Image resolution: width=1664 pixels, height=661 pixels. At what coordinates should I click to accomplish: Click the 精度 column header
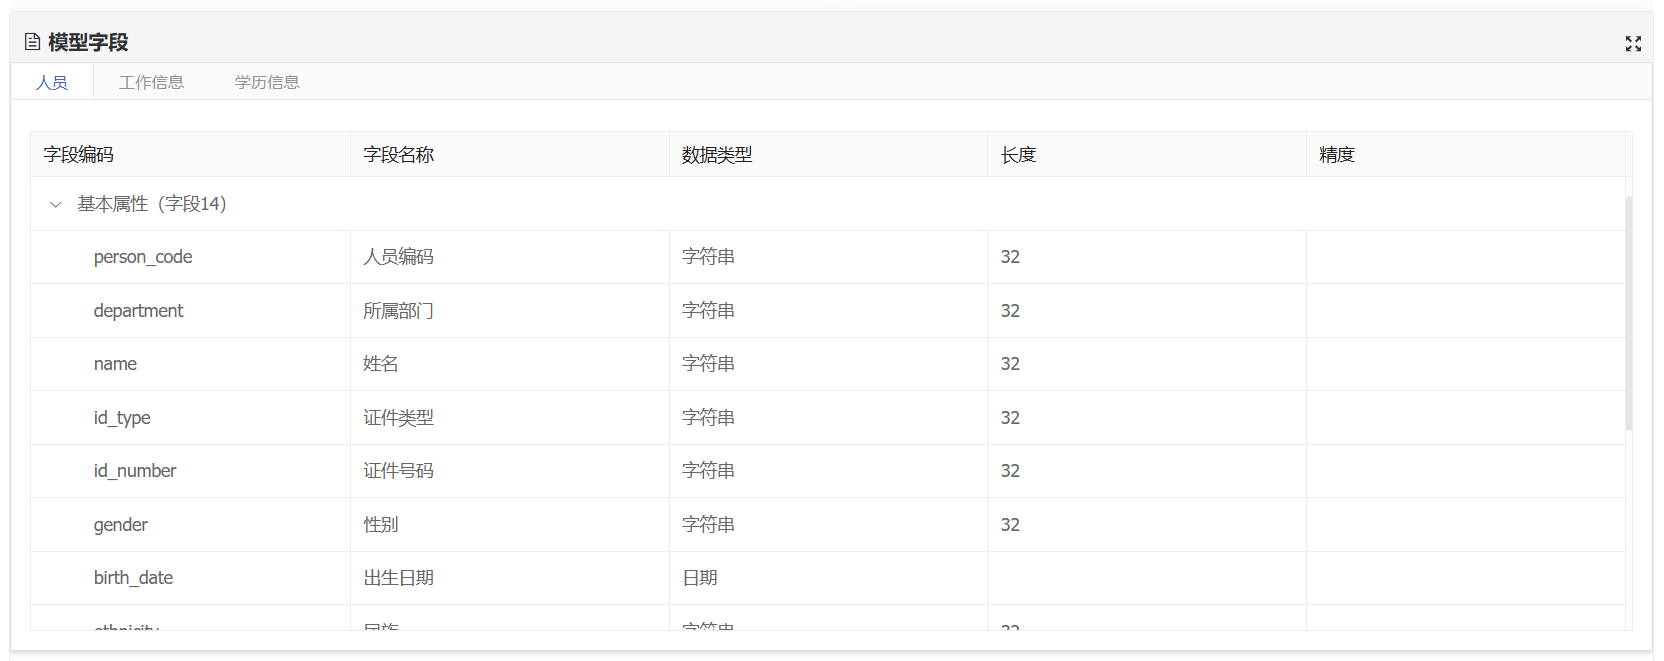(1336, 155)
